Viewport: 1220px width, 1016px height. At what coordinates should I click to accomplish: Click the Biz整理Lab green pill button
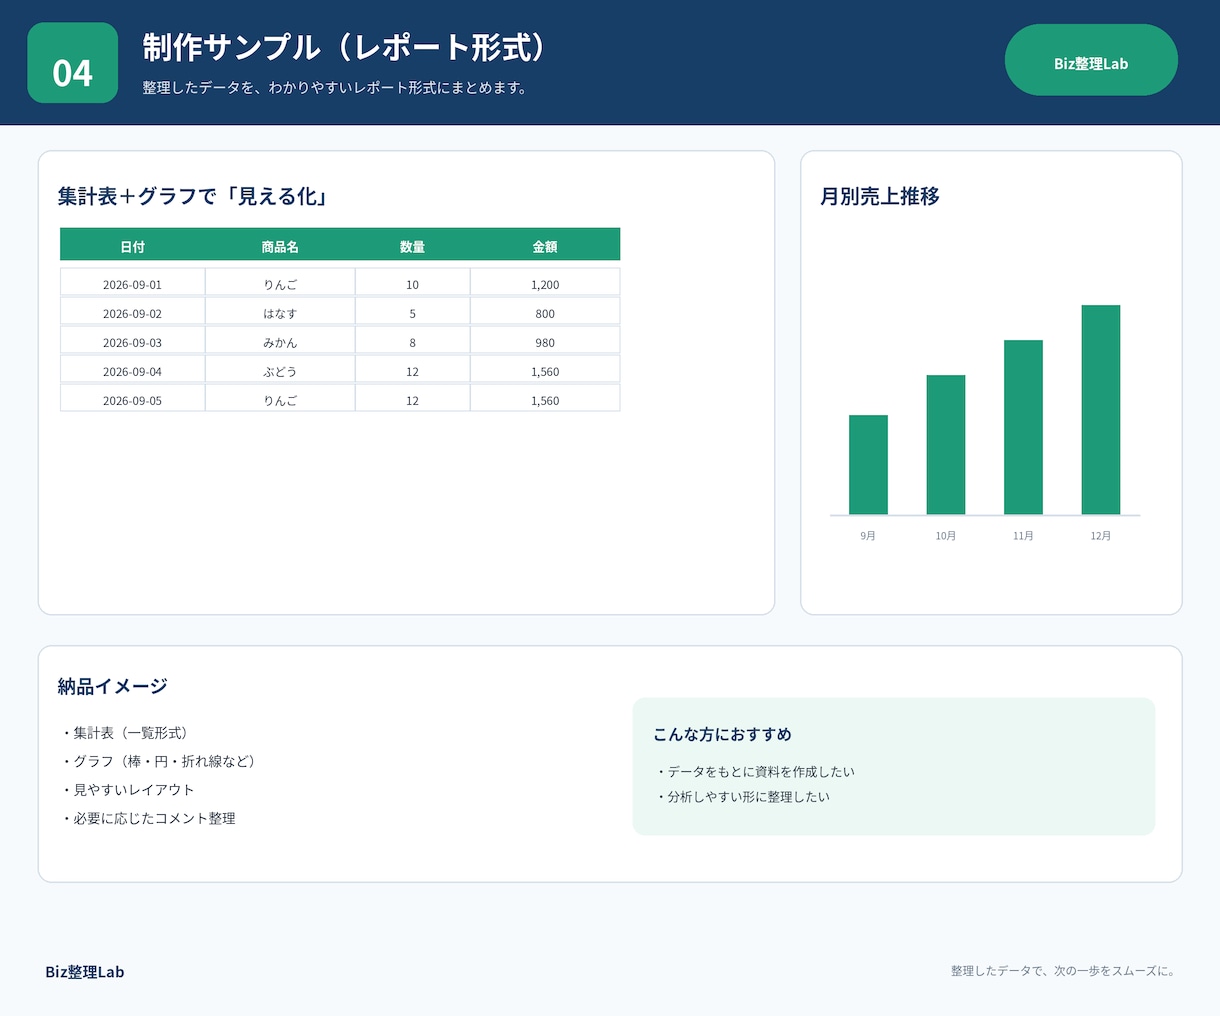click(1091, 60)
